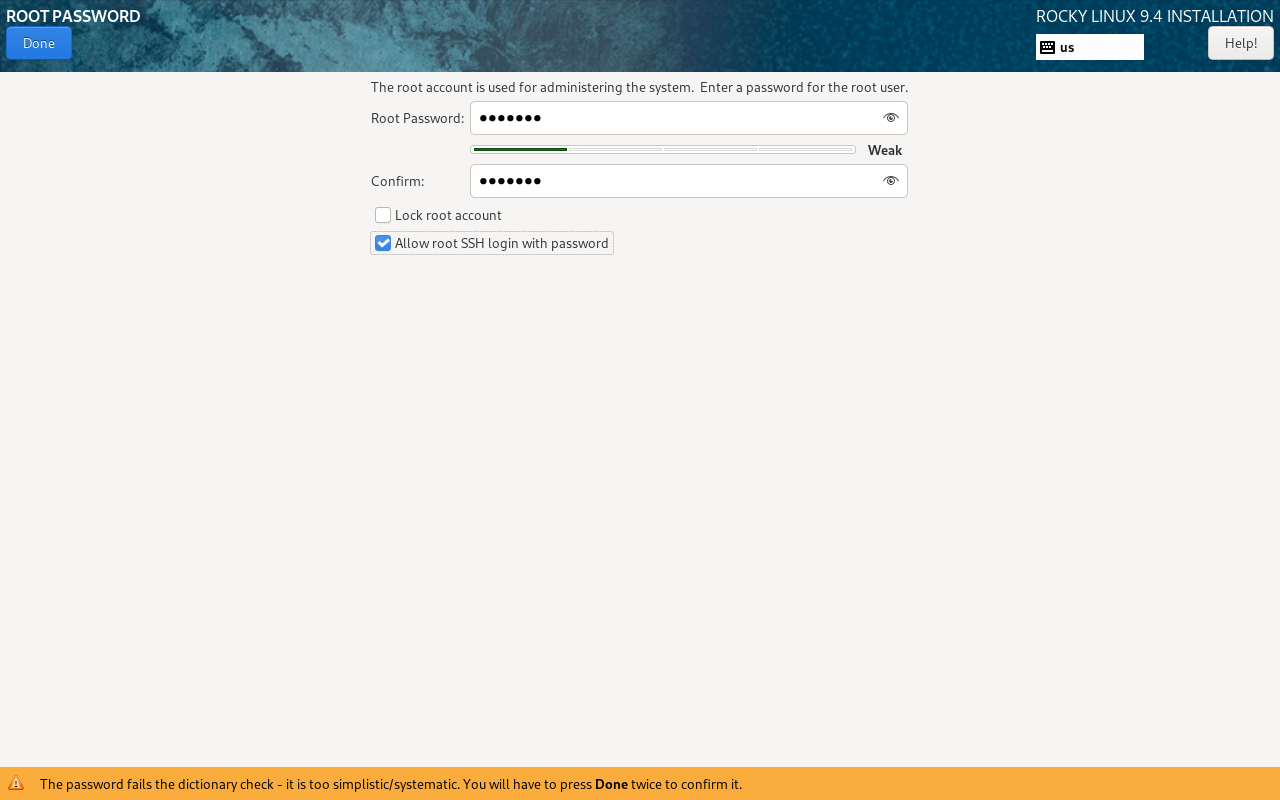Screen dimensions: 1280x800
Task: Click the keyboard layout icon
Action: (x=1047, y=46)
